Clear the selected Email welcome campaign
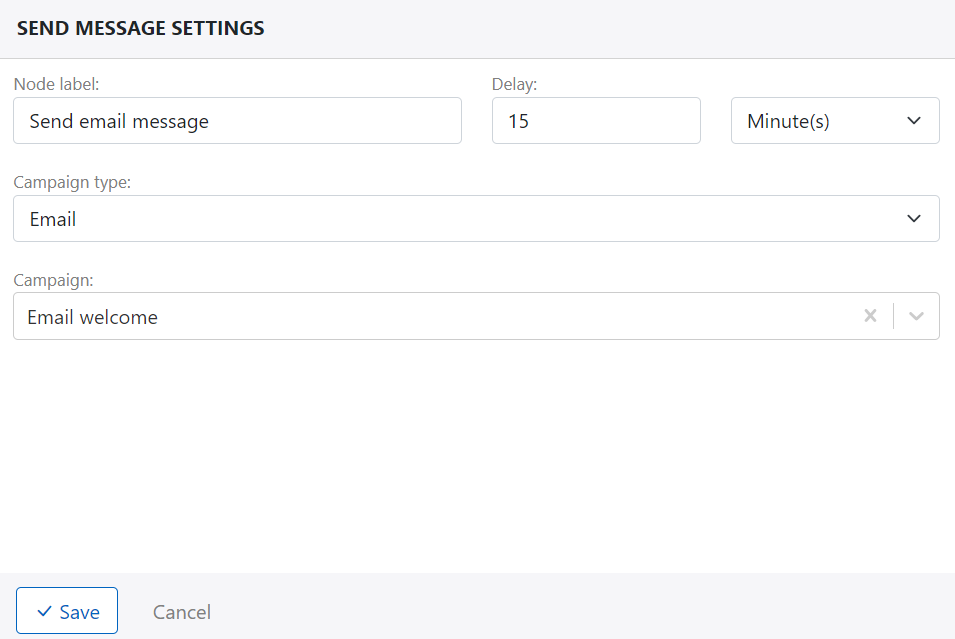Image resolution: width=955 pixels, height=639 pixels. (x=870, y=316)
